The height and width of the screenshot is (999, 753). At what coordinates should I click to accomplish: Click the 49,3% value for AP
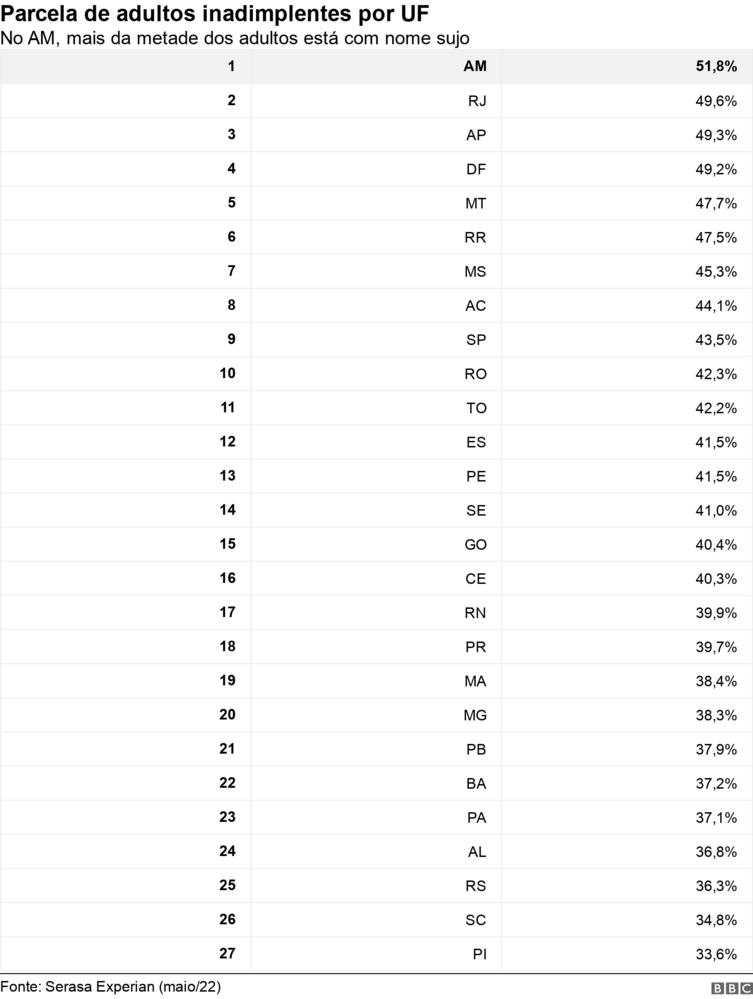click(x=717, y=135)
